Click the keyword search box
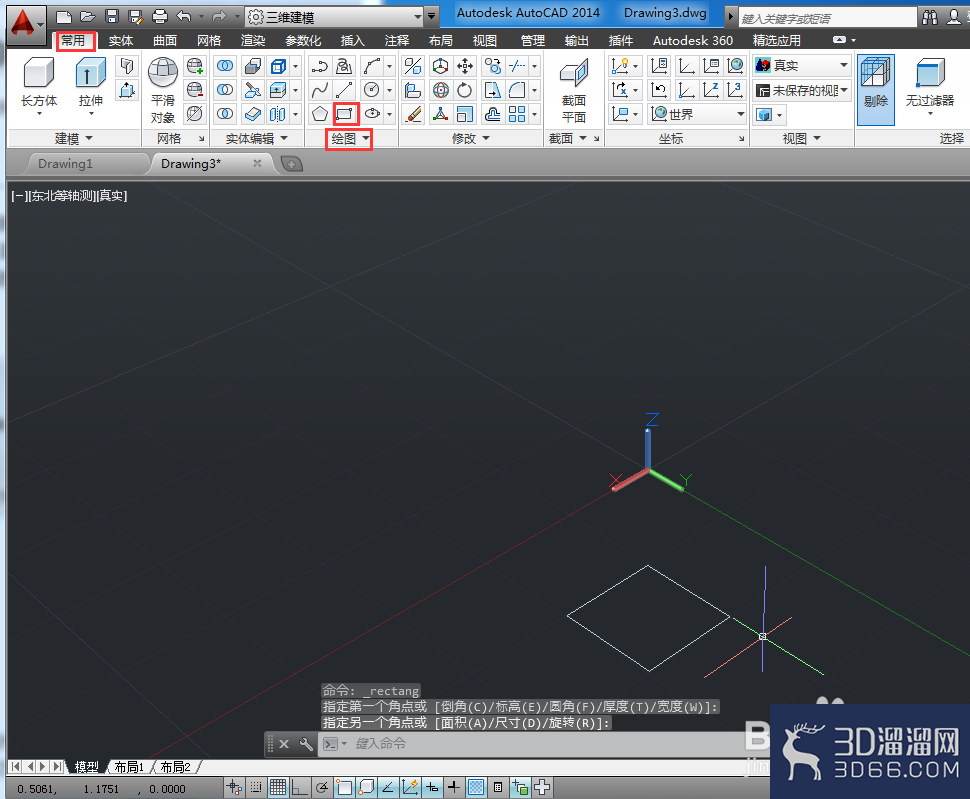 point(827,18)
